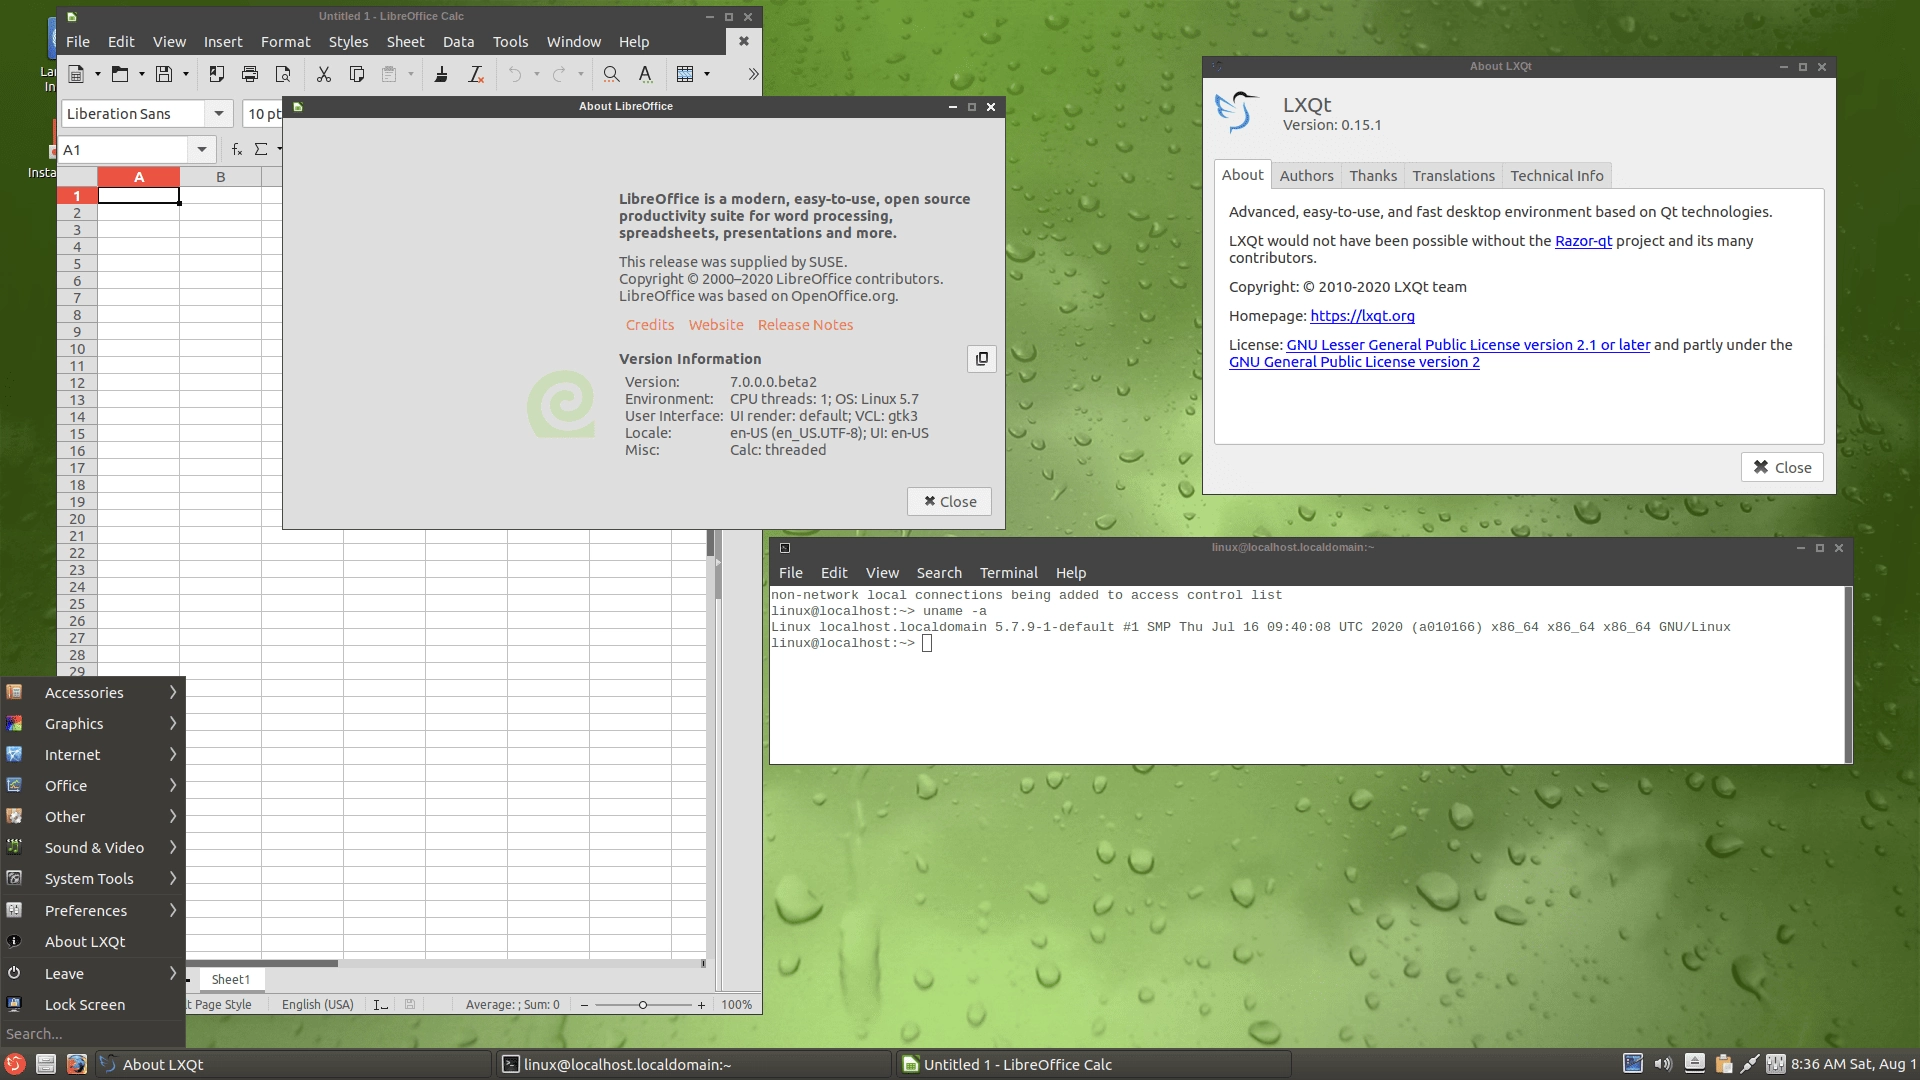Click the Spelling check icon
Image resolution: width=1920 pixels, height=1080 pixels.
[645, 74]
